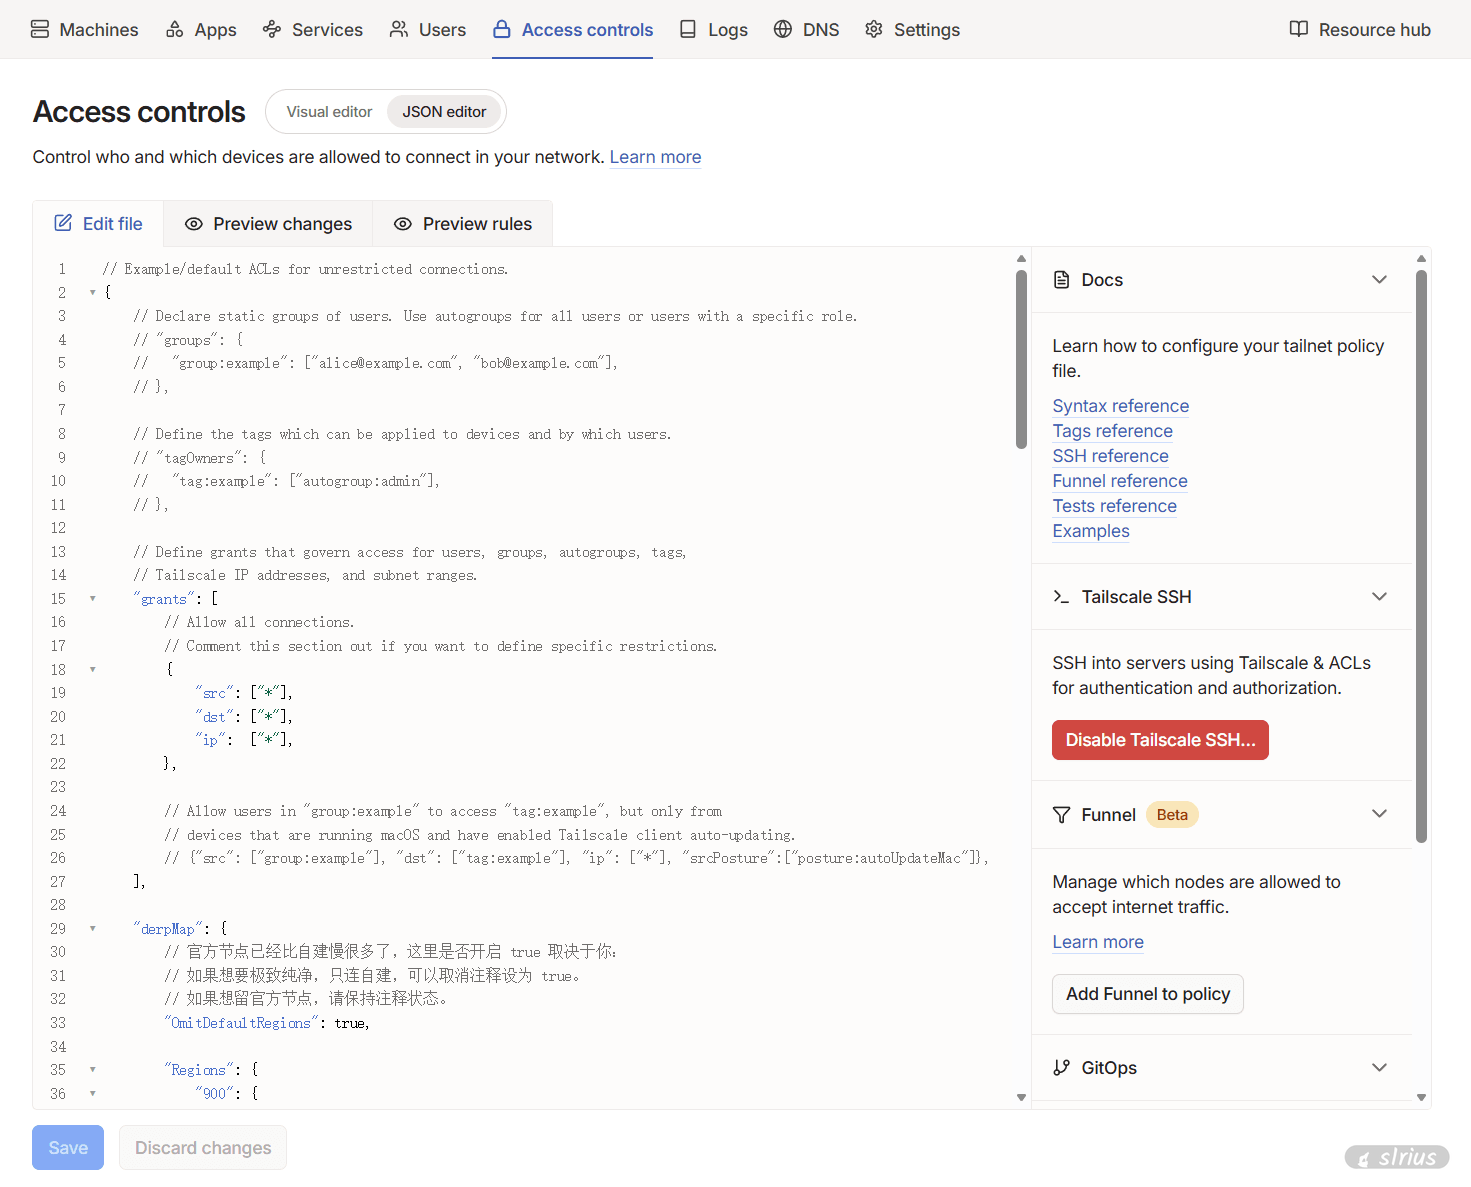Expand the GitOps section
1471x1187 pixels.
click(x=1379, y=1068)
